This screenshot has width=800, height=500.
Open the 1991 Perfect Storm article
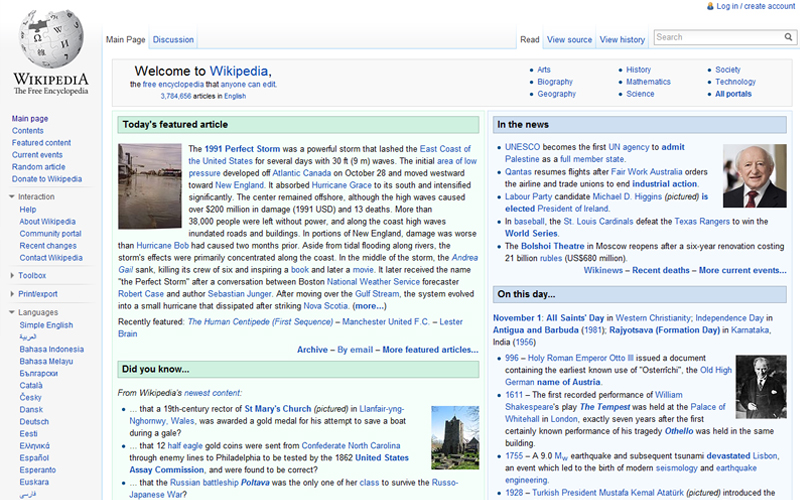(x=242, y=149)
